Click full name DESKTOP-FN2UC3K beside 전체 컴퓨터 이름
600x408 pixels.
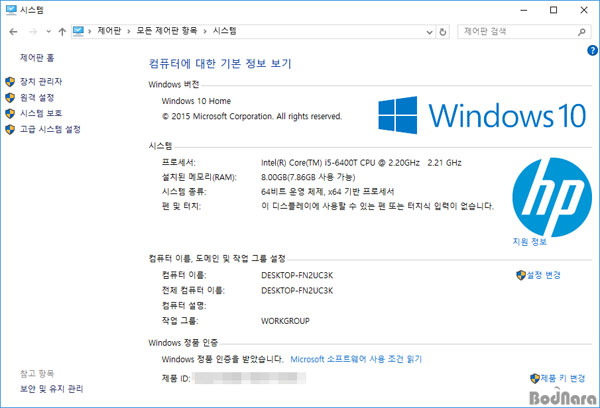point(297,291)
